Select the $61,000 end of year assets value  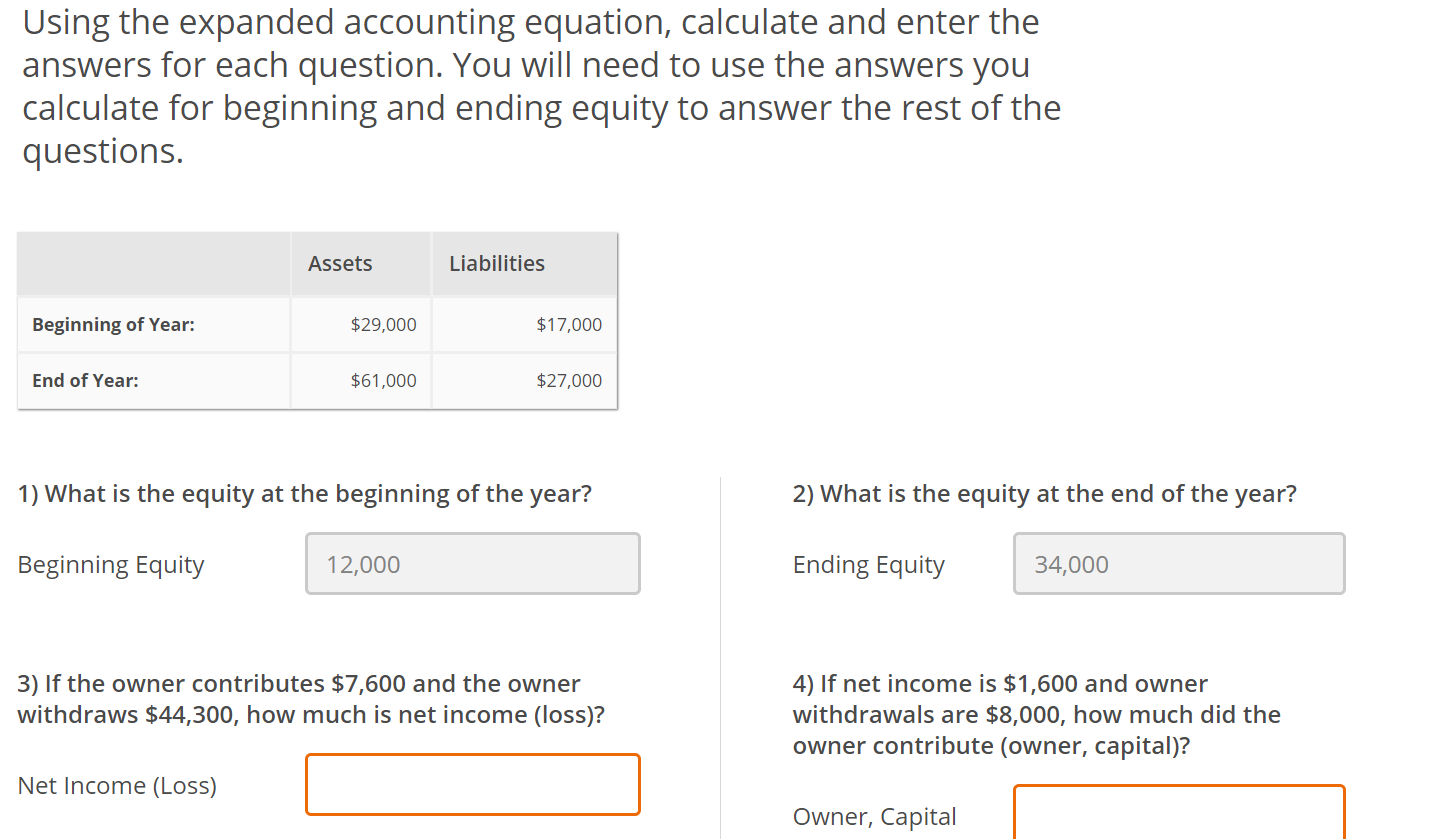pos(385,380)
